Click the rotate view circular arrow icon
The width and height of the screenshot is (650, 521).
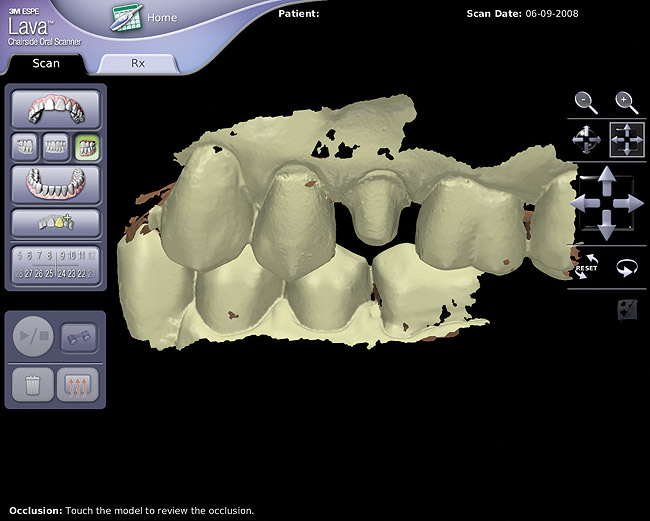coord(627,270)
